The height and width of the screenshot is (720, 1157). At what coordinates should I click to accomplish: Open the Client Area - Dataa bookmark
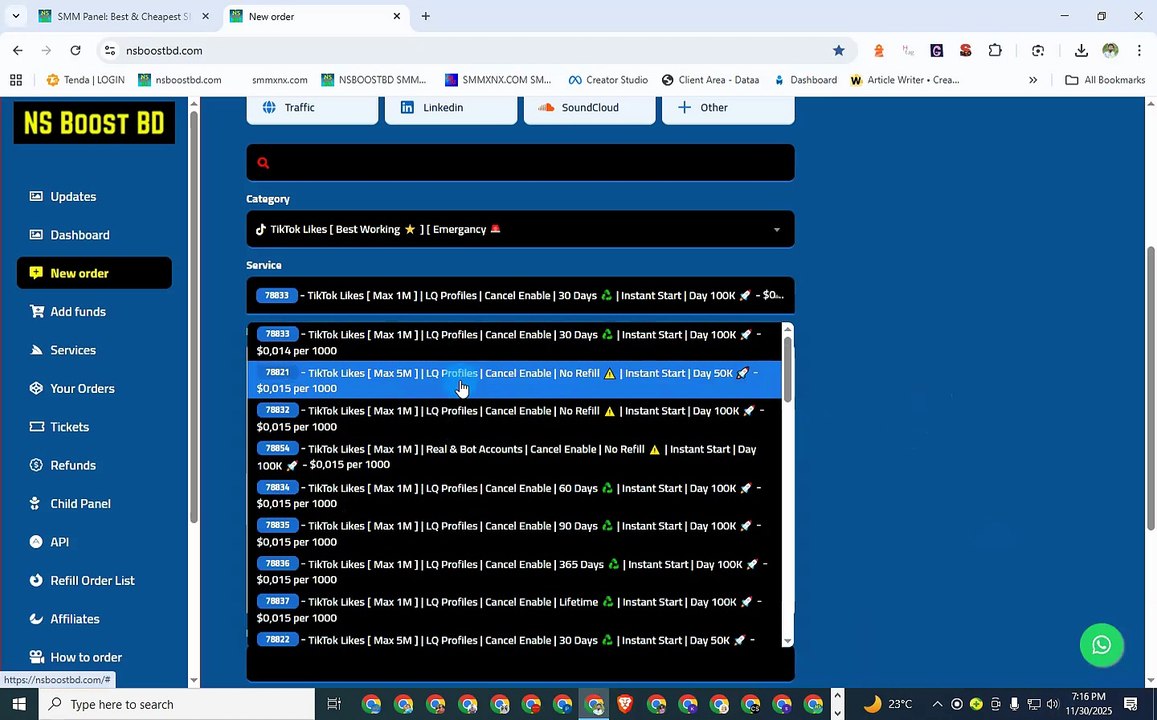[710, 80]
